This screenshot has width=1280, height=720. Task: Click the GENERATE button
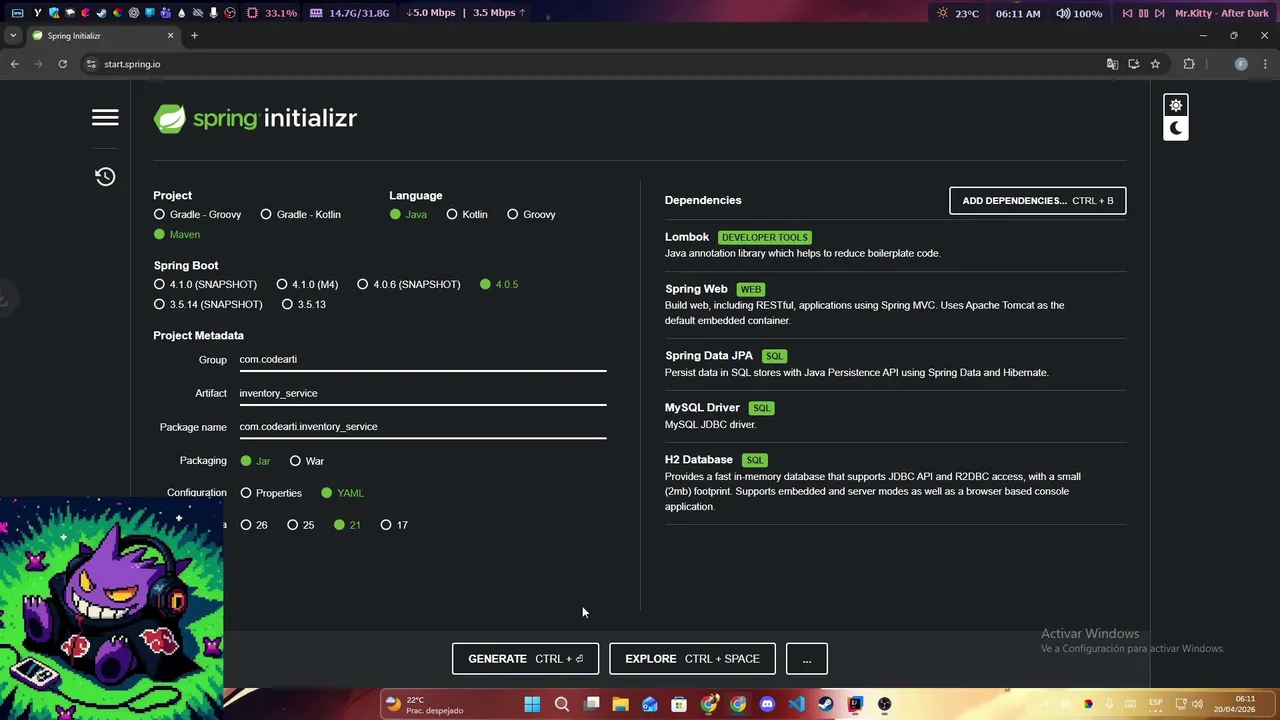pyautogui.click(x=525, y=659)
